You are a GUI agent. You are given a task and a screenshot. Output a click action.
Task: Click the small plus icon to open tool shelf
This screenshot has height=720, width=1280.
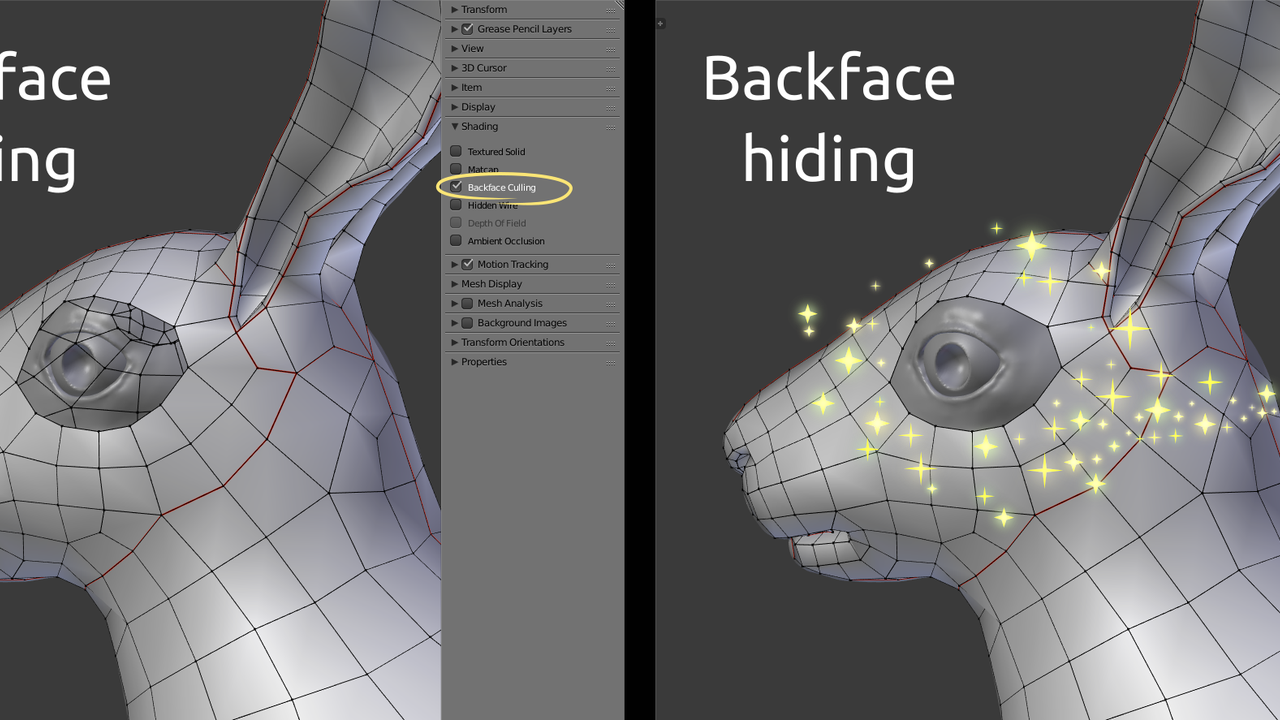(660, 23)
